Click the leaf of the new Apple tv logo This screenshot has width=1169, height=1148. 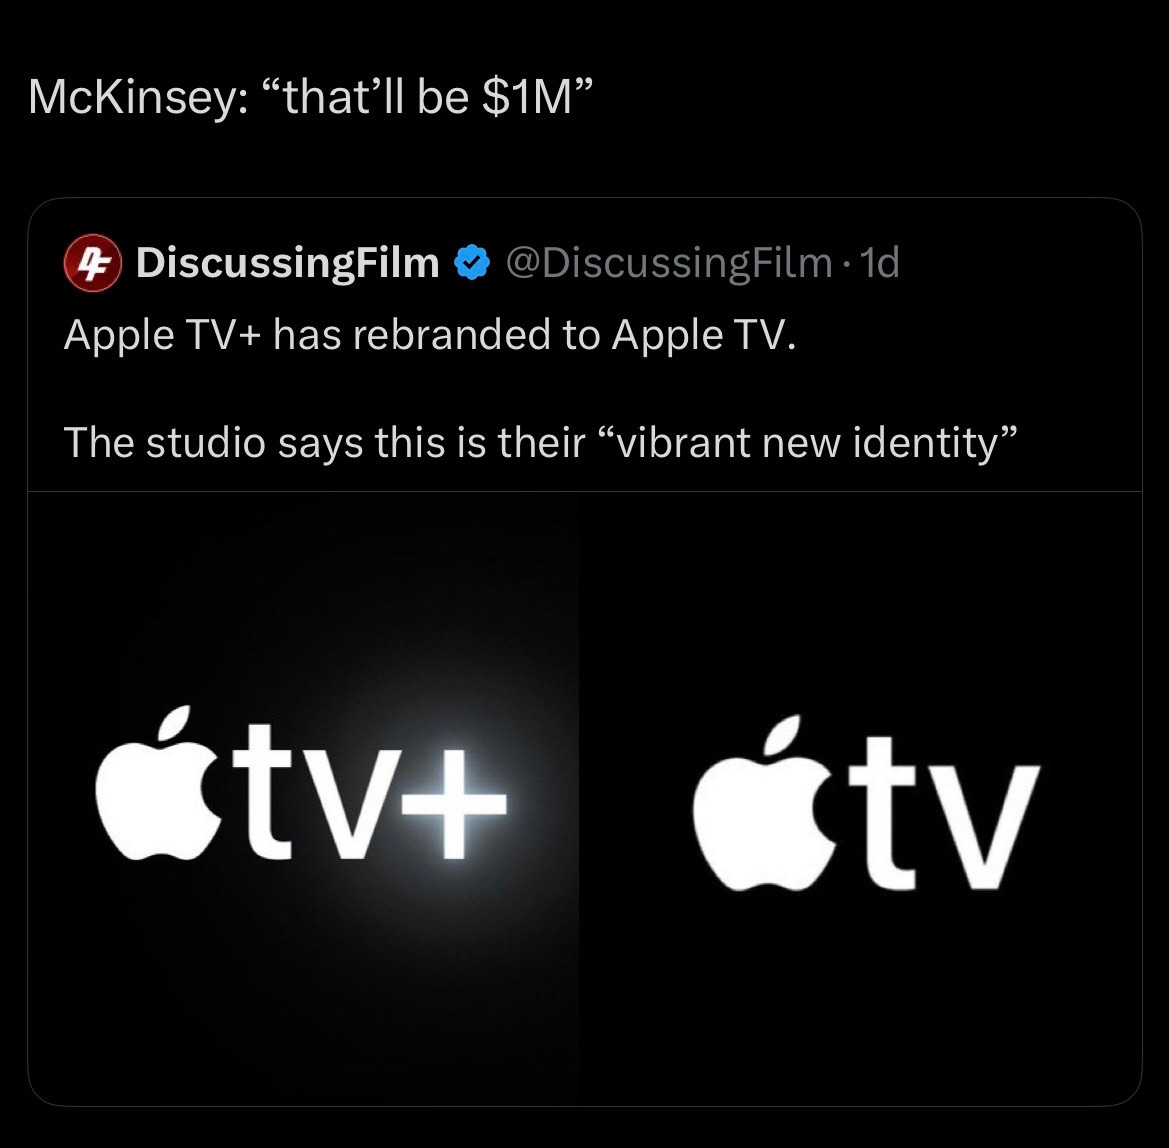click(782, 736)
